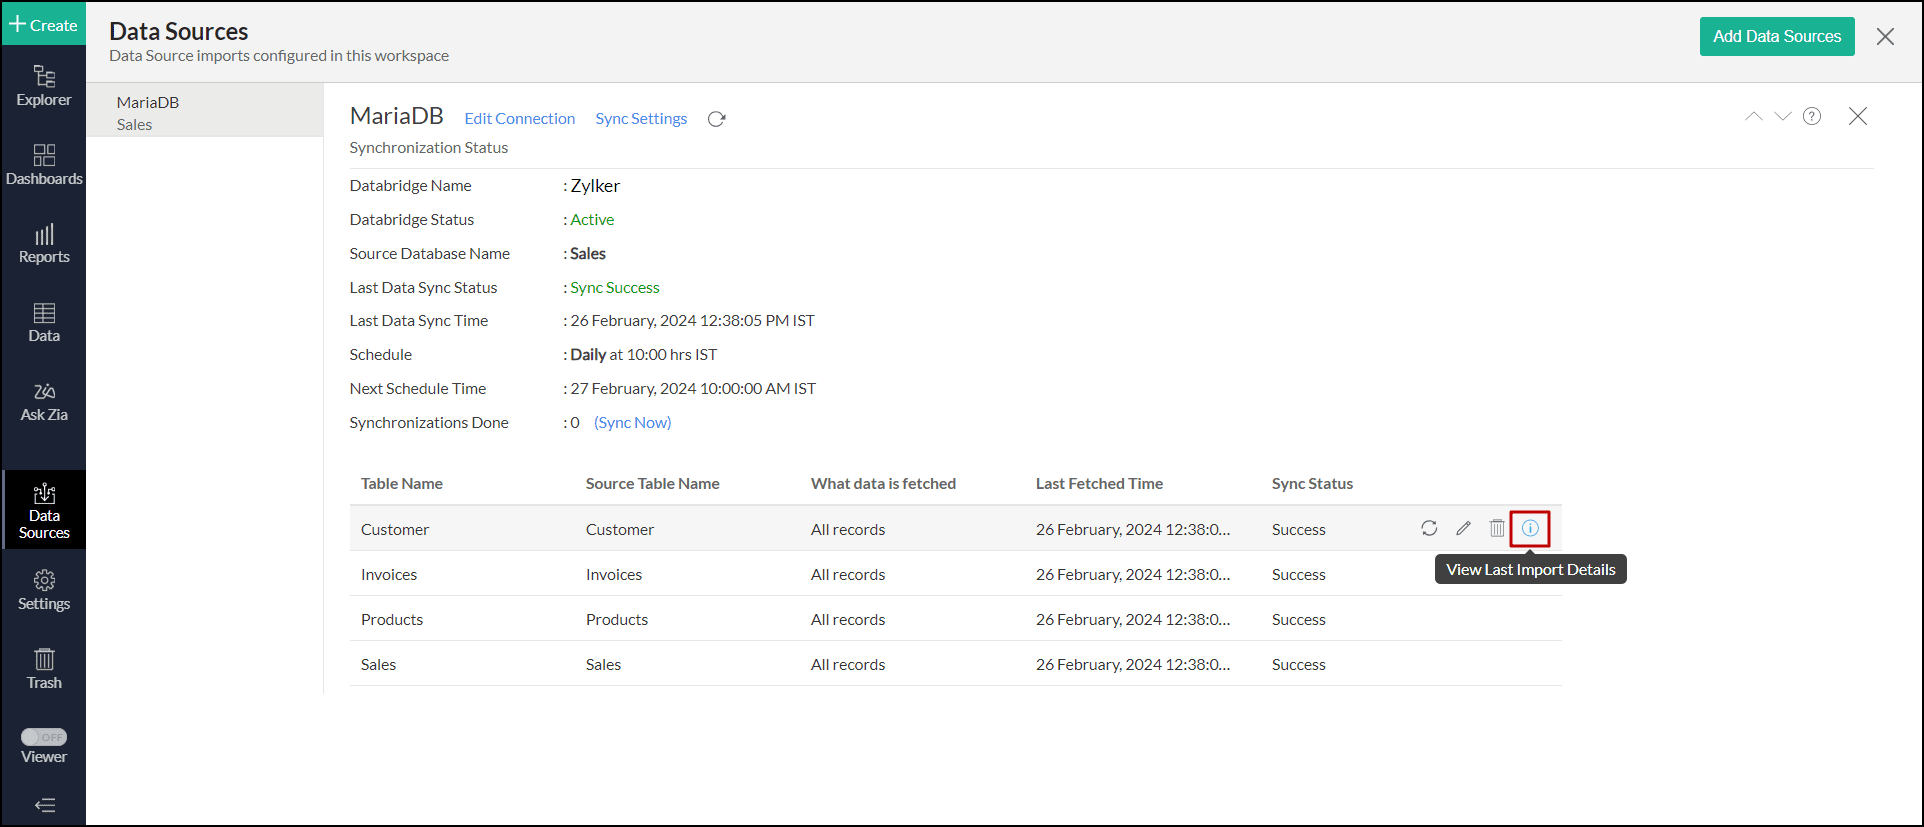Image resolution: width=1924 pixels, height=827 pixels.
Task: Toggle the Viewer mode switch
Action: pos(44,737)
